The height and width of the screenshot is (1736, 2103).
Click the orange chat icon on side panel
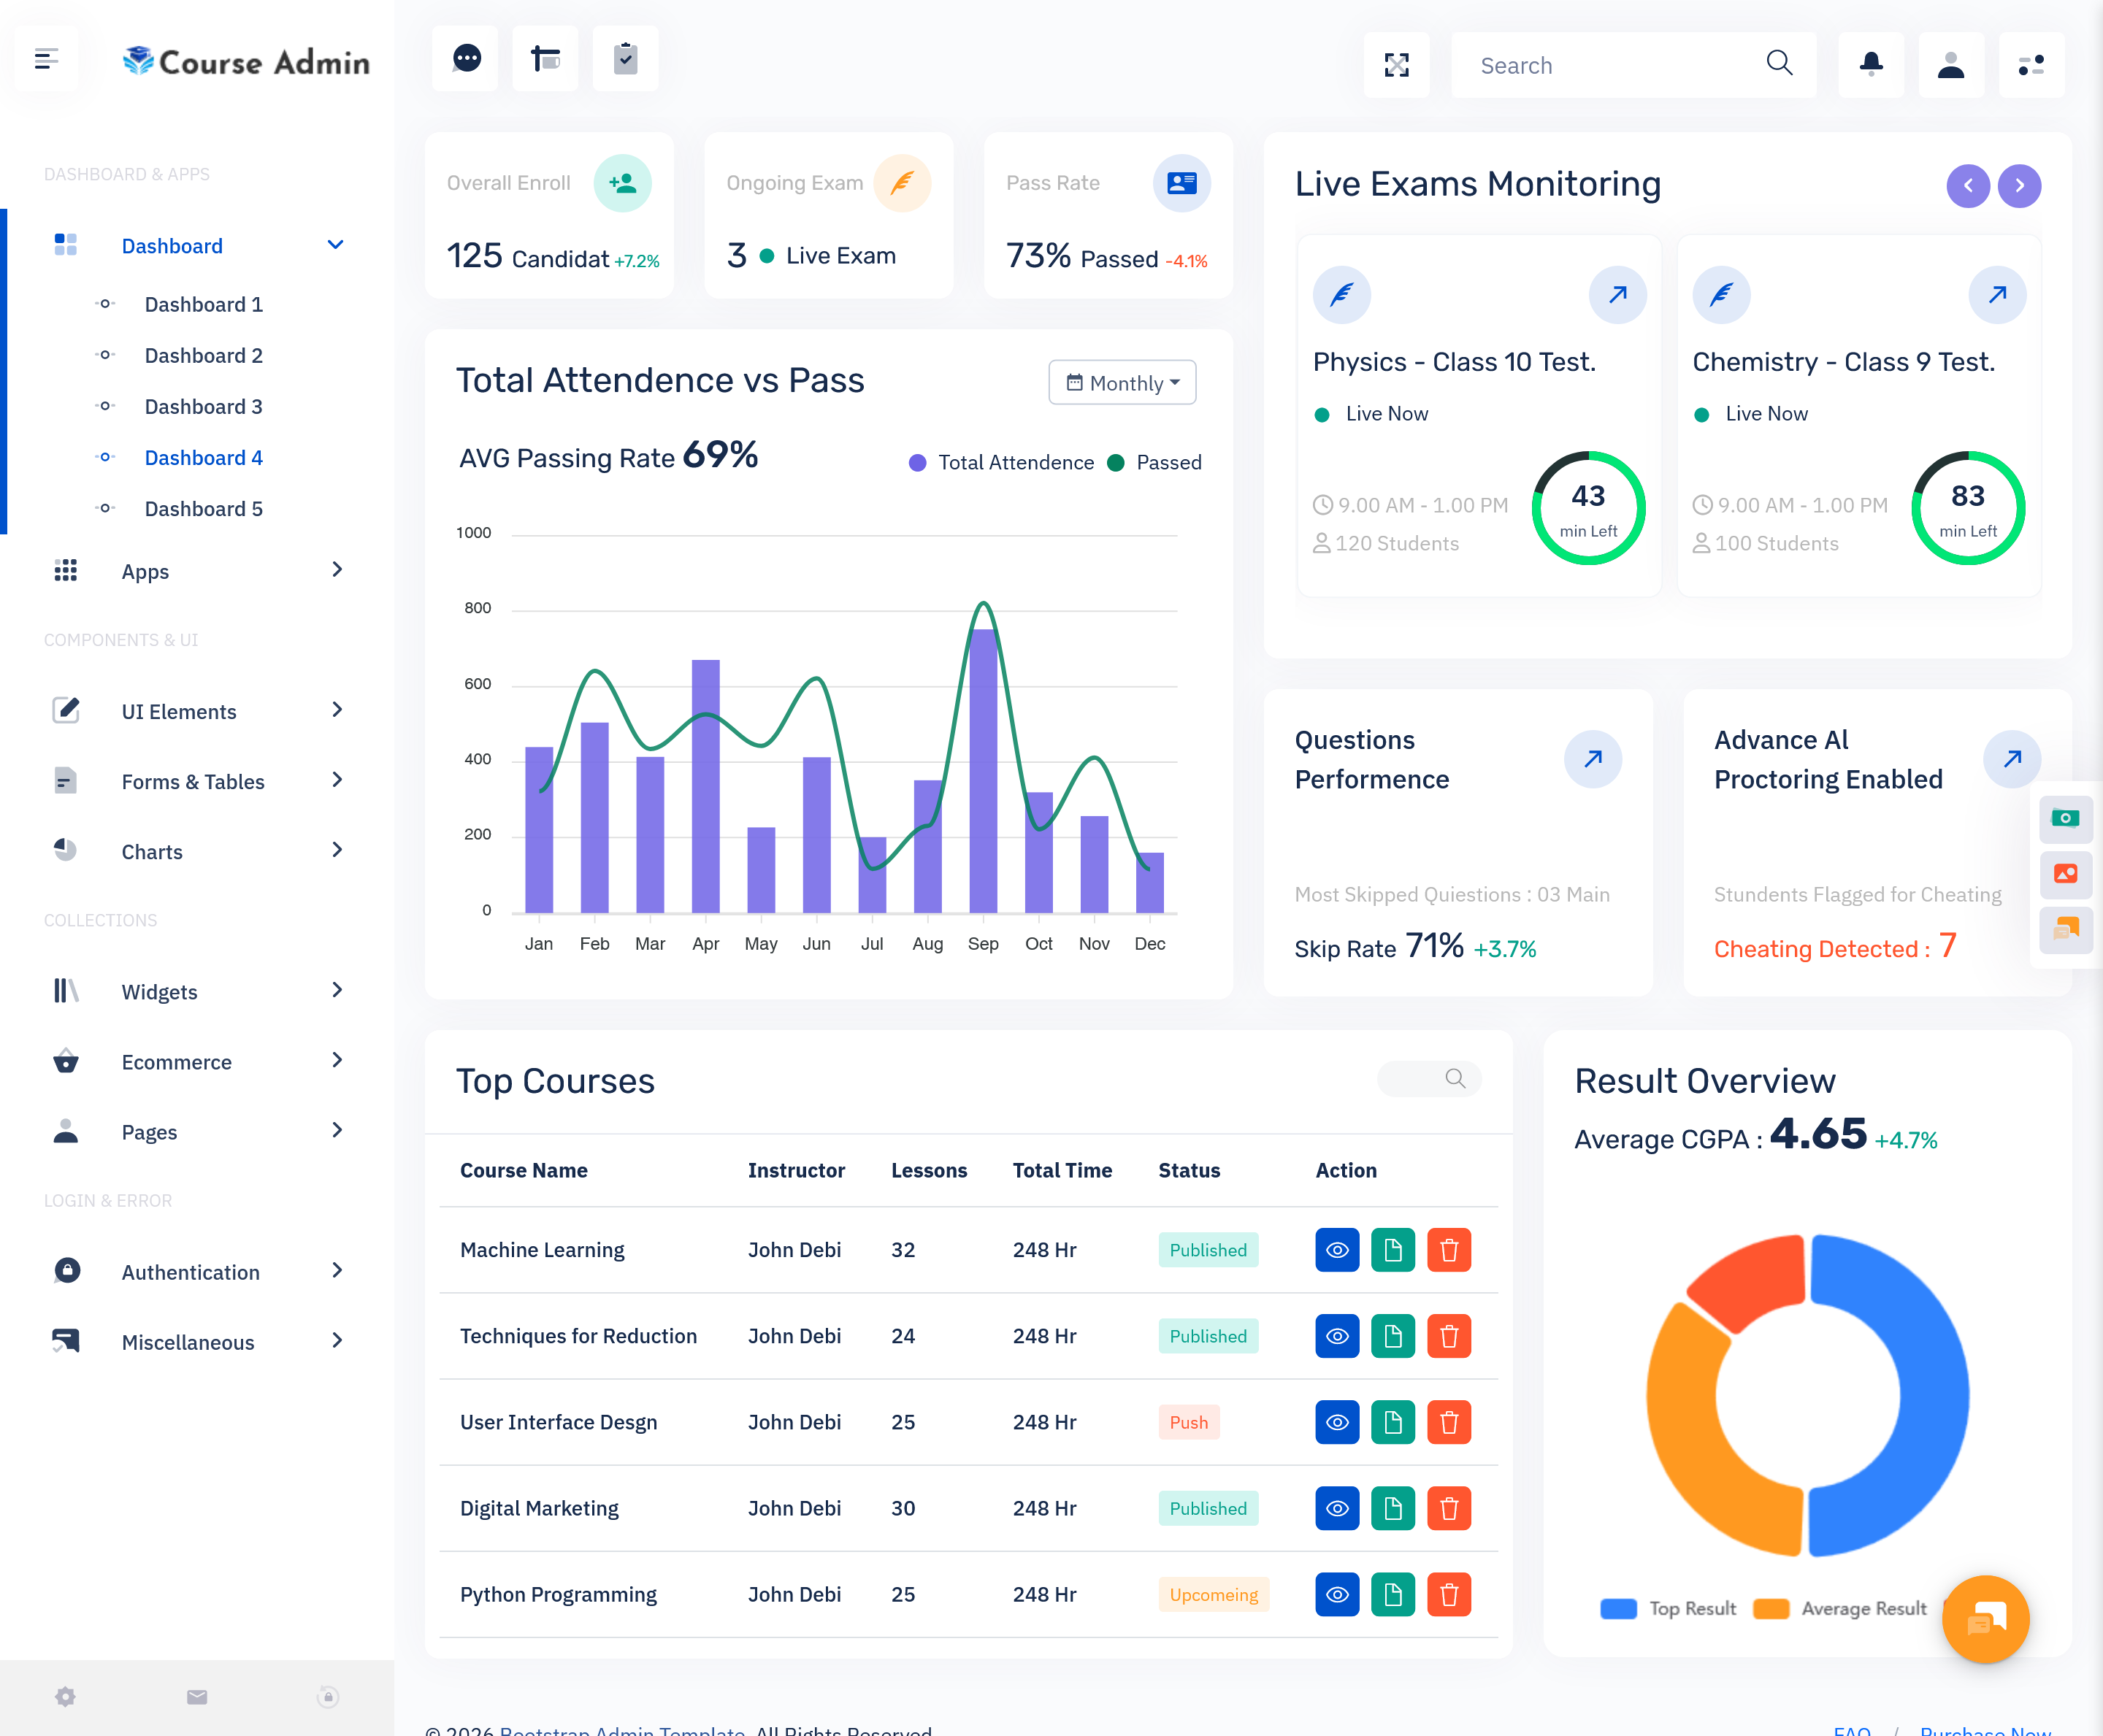coord(2065,930)
